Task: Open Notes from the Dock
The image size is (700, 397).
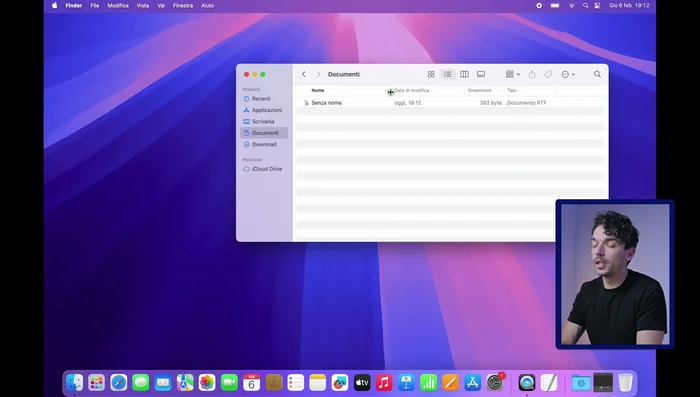Action: pos(318,383)
